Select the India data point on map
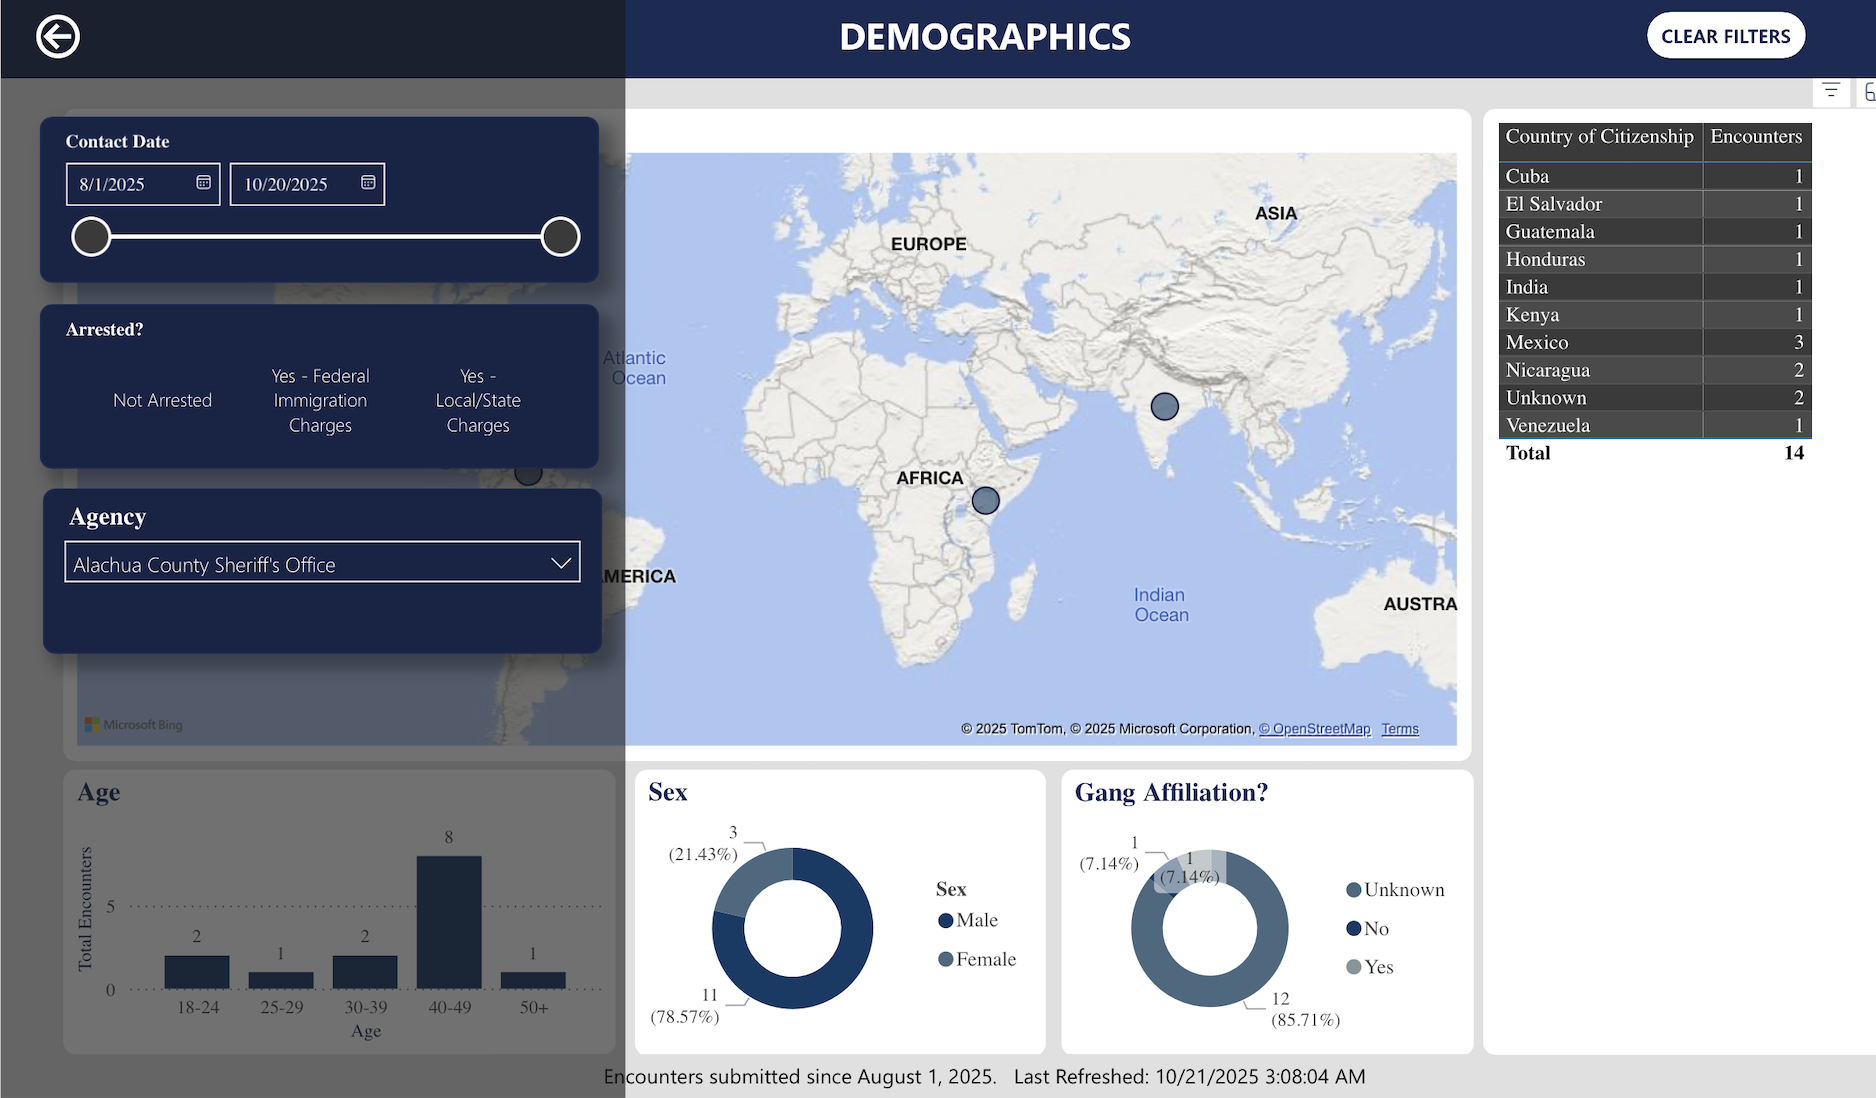This screenshot has height=1098, width=1876. tap(1164, 407)
